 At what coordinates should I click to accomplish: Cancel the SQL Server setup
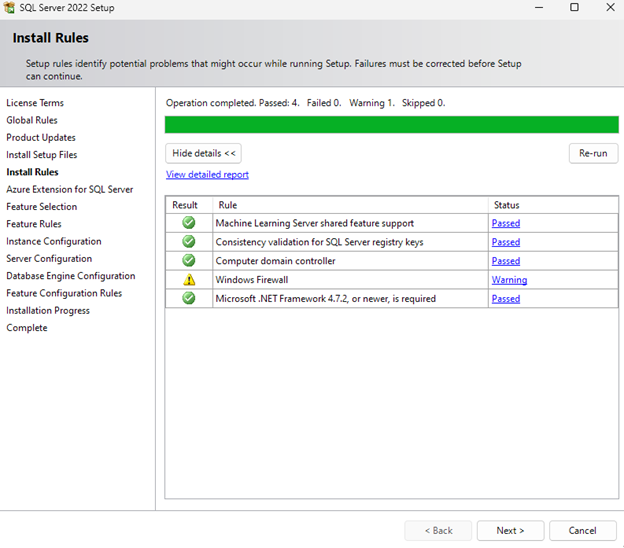click(583, 530)
